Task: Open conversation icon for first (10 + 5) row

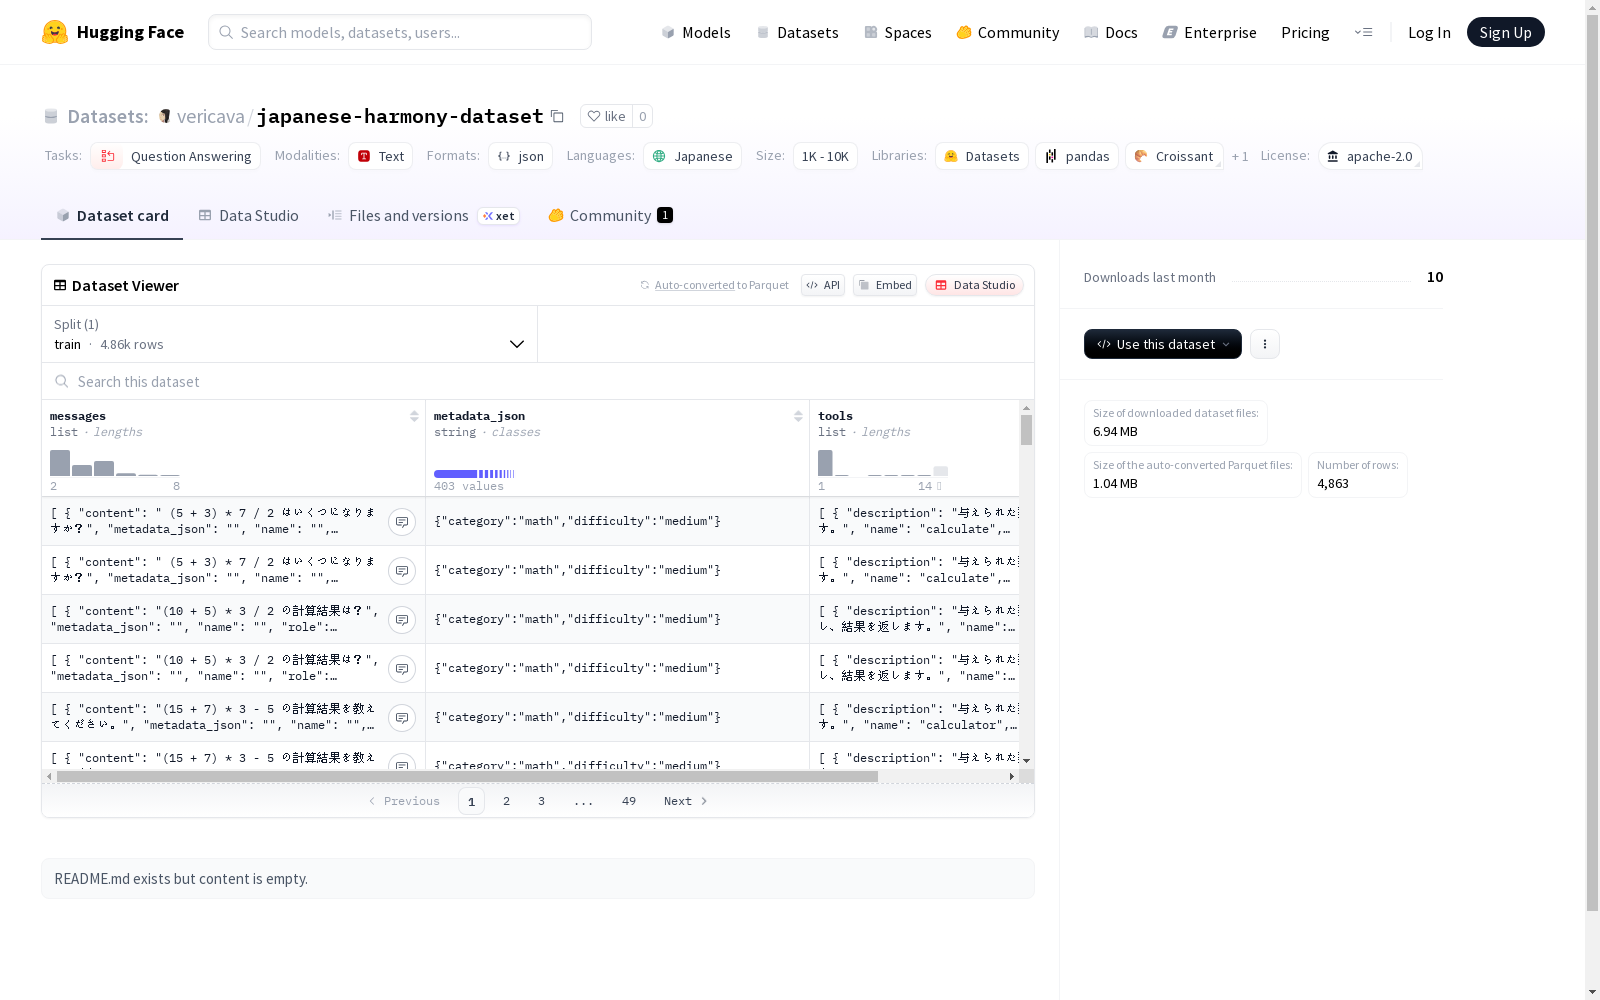Action: [x=402, y=619]
